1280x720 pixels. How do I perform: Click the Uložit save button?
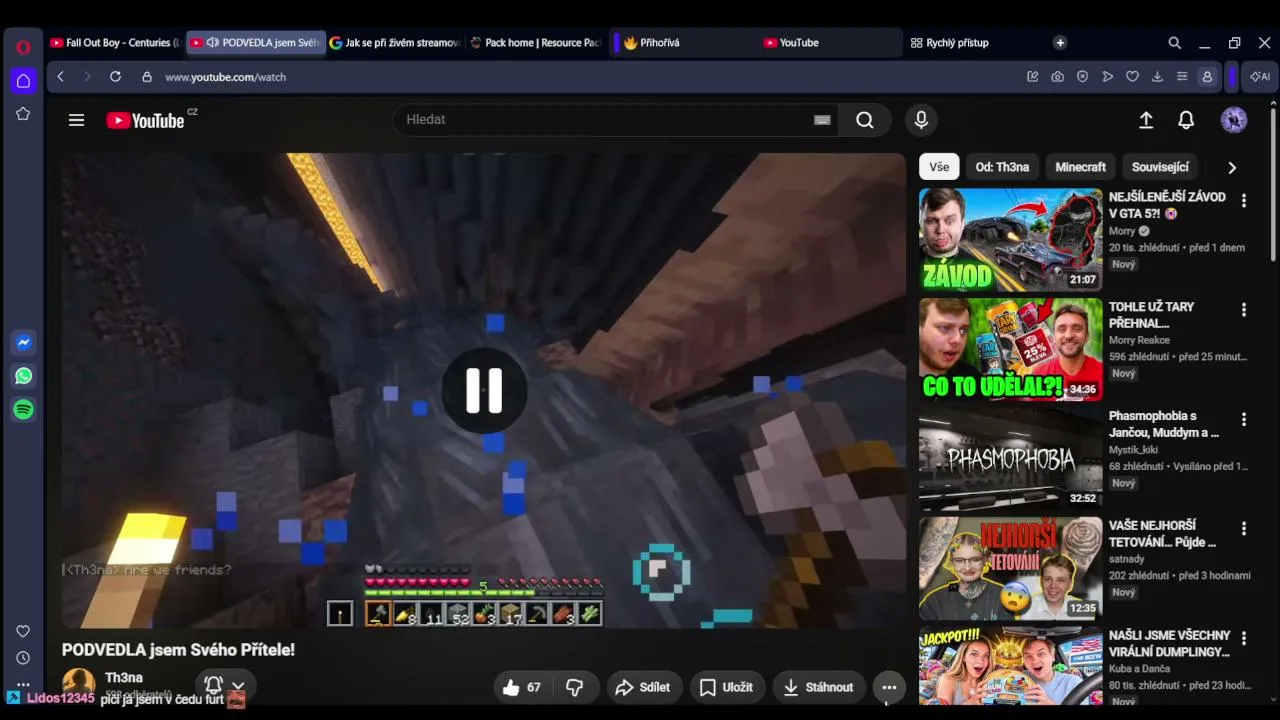[726, 687]
